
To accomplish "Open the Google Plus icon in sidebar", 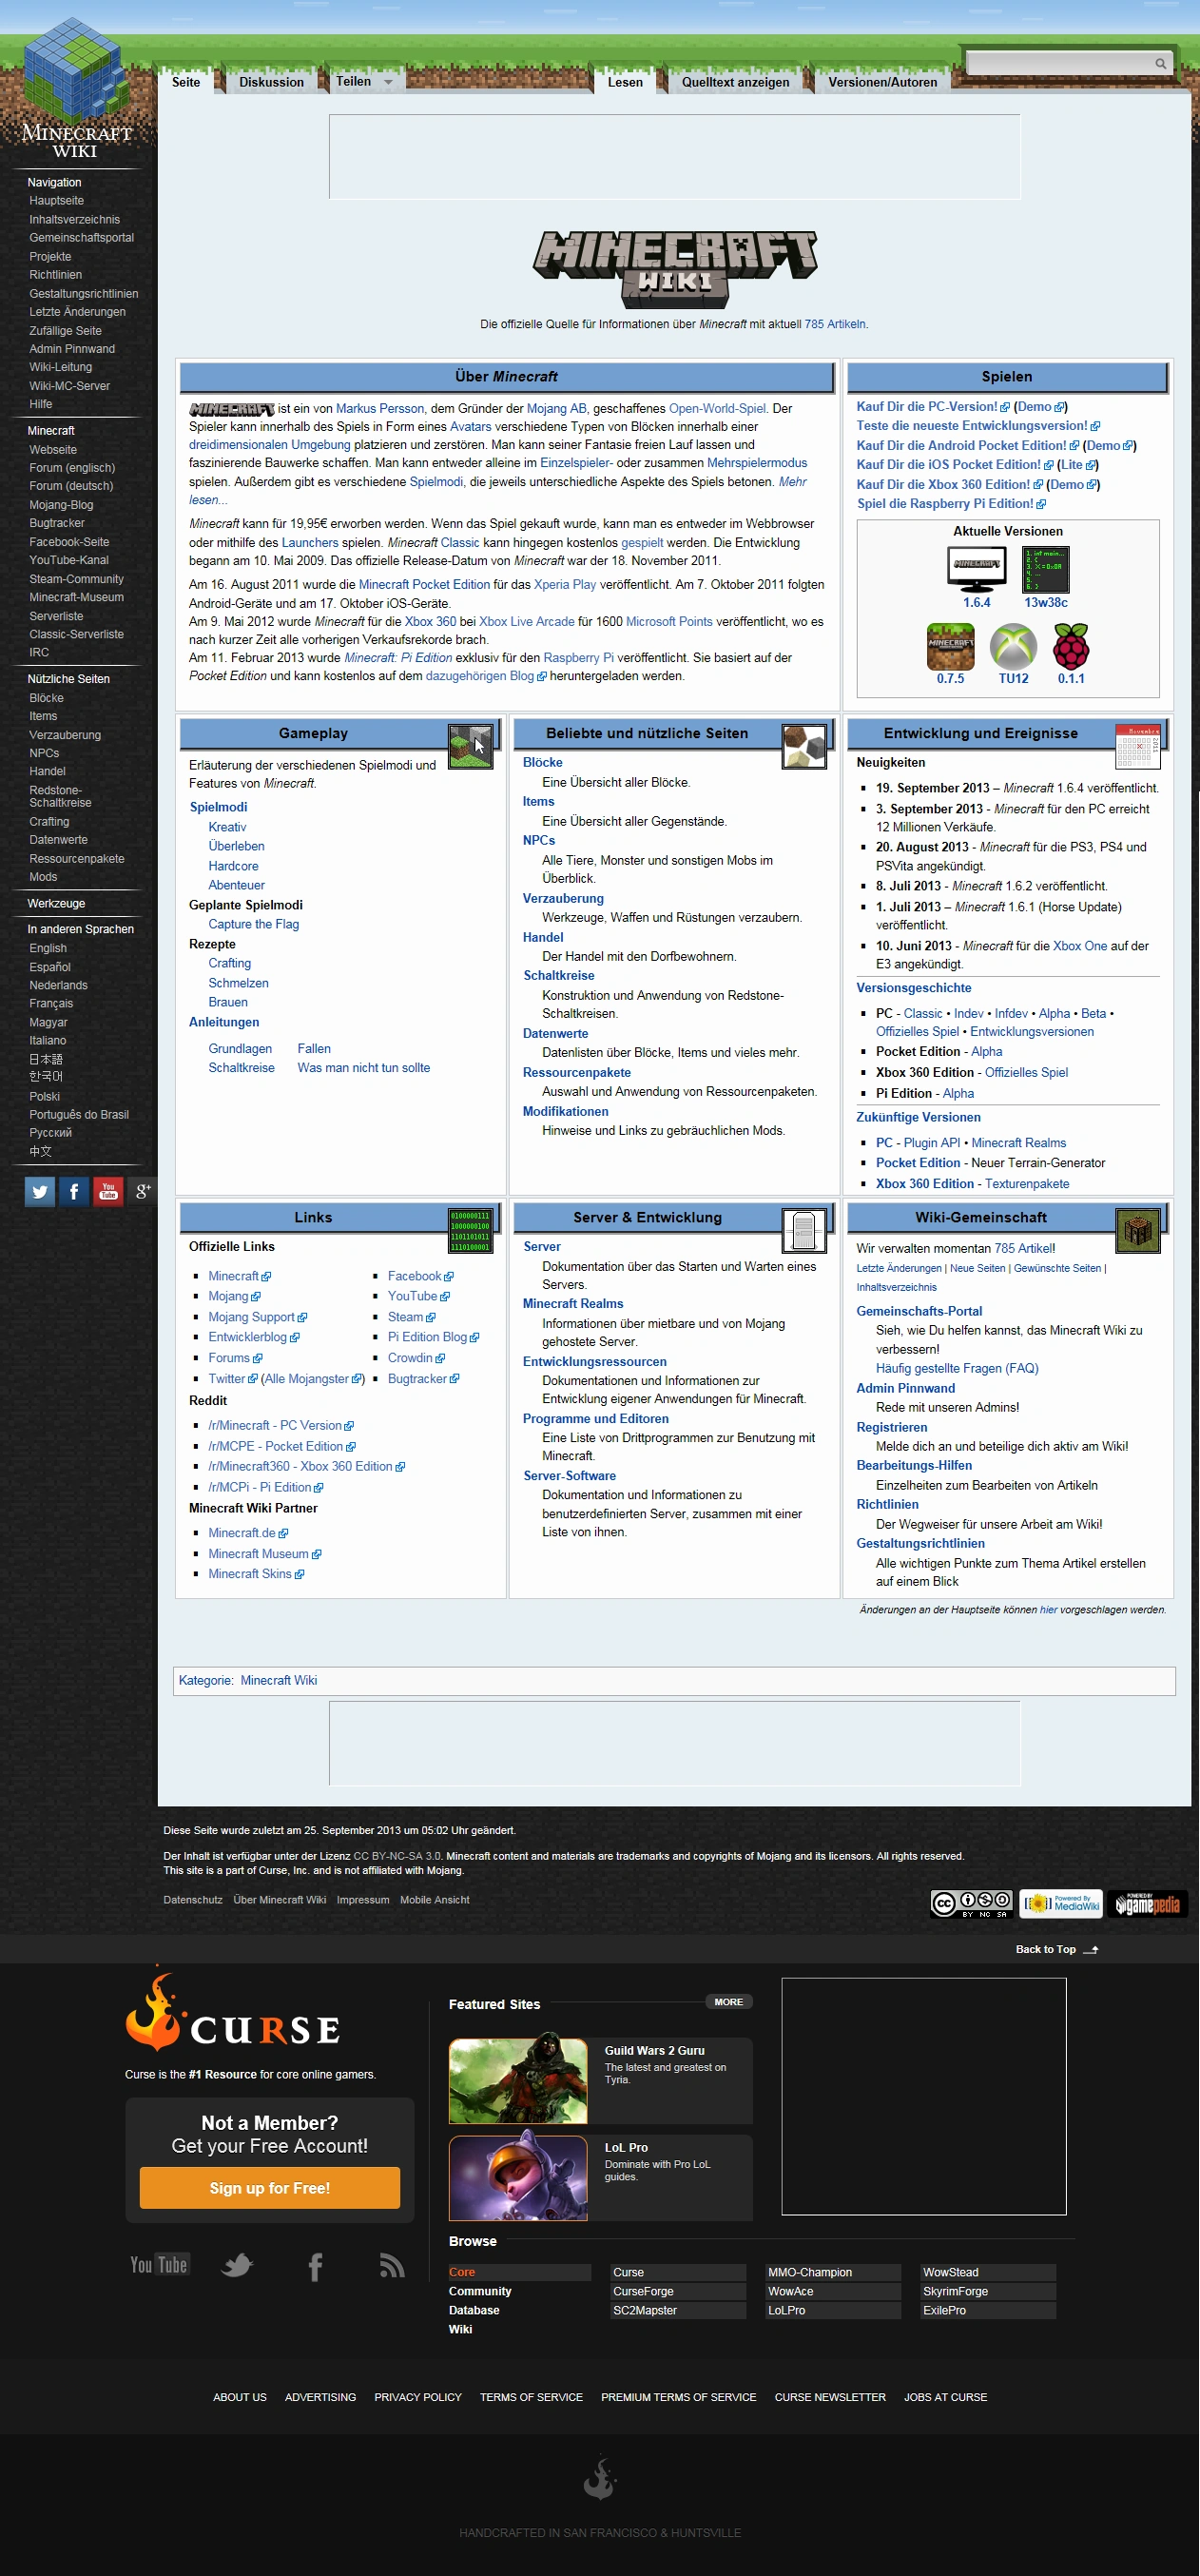I will [x=142, y=1191].
